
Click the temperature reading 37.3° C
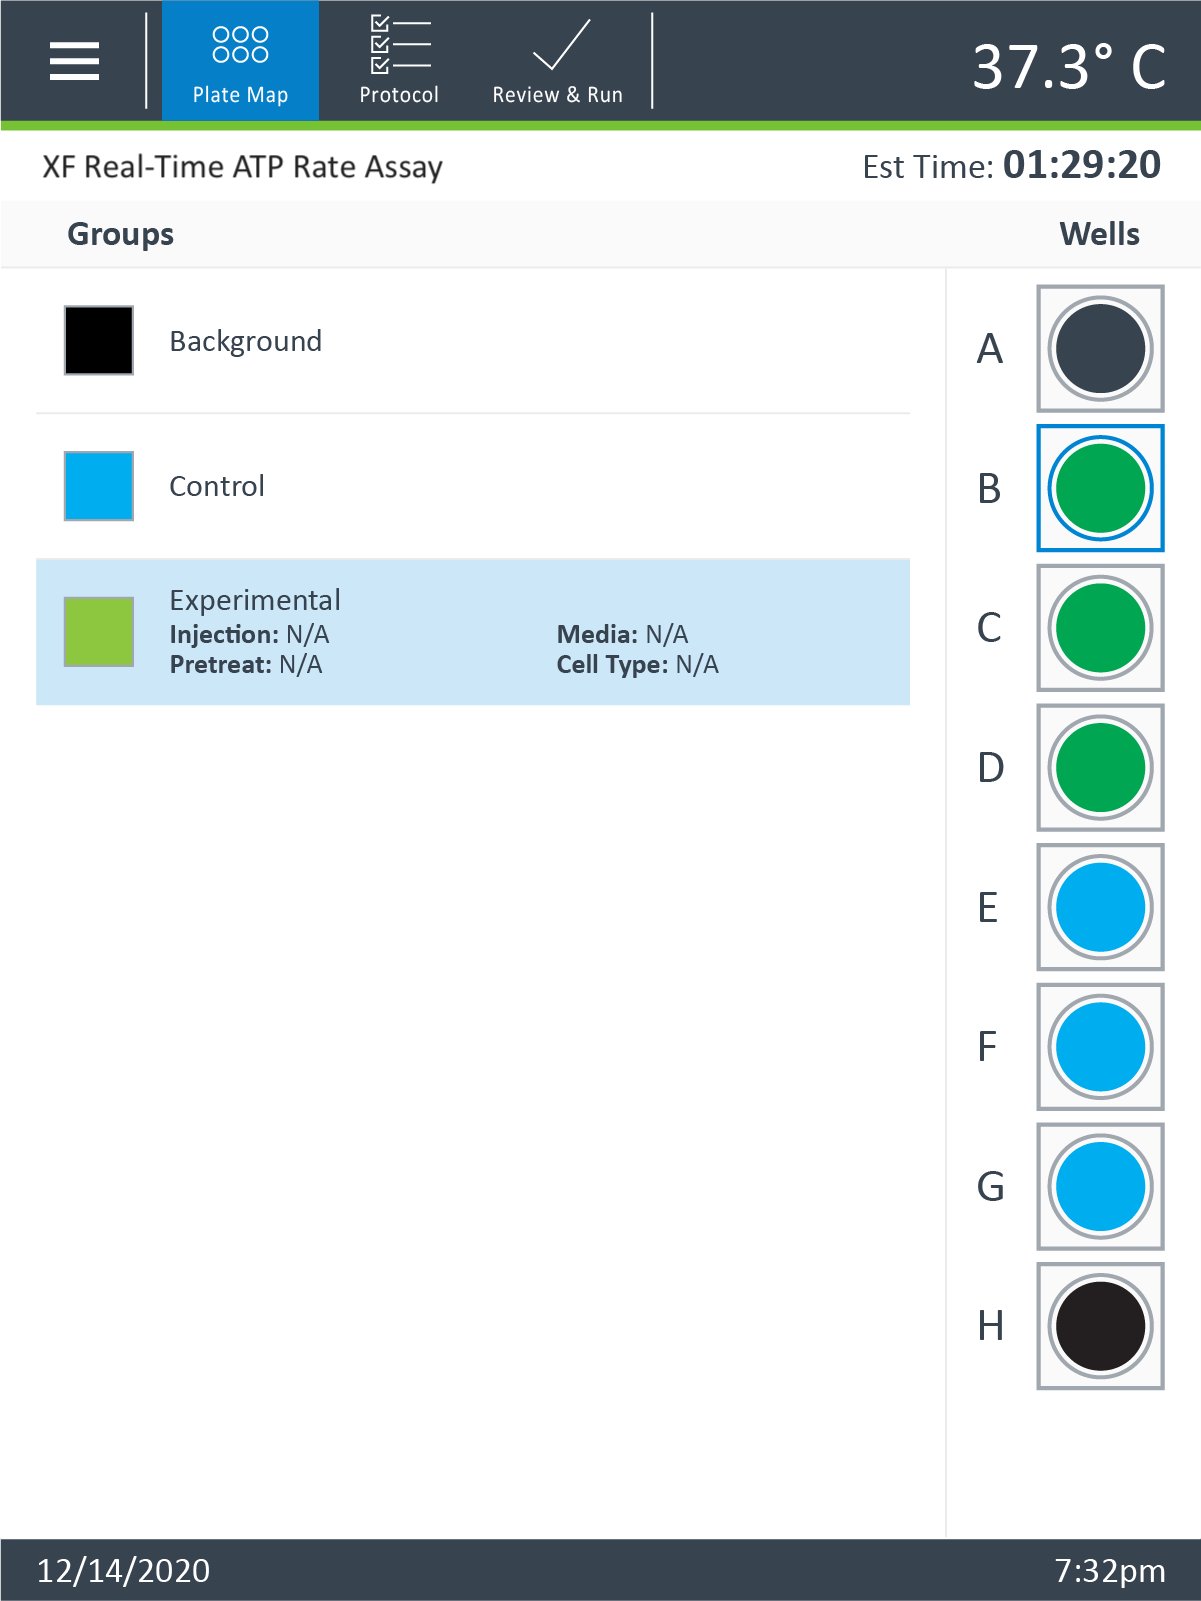point(1069,67)
